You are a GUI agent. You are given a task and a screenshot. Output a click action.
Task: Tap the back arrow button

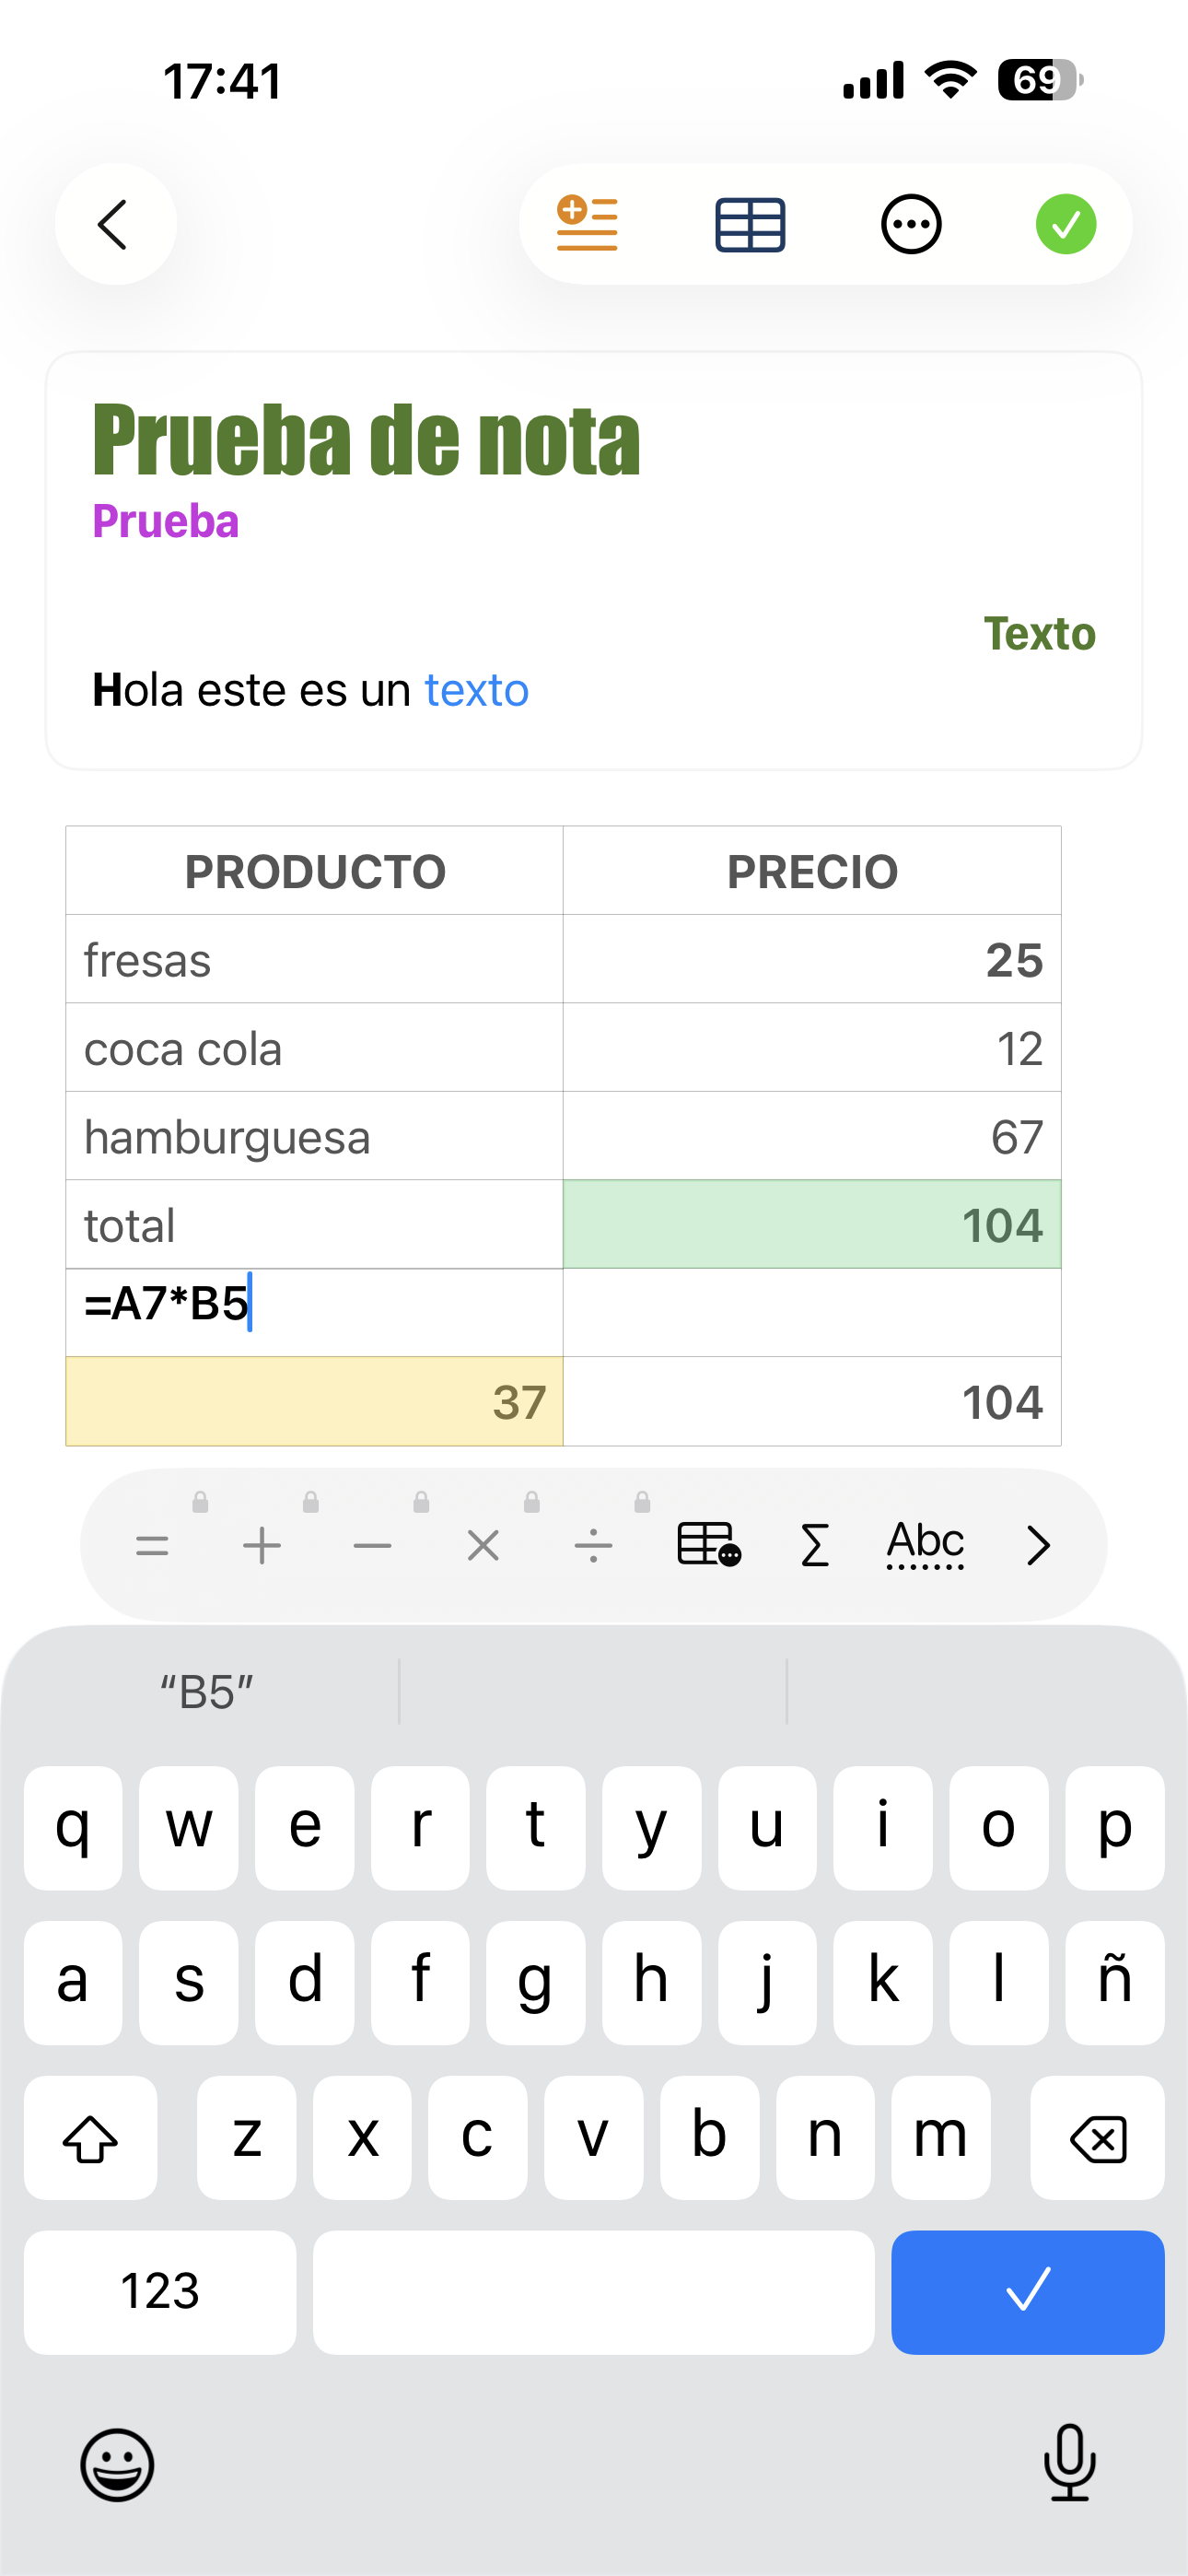tap(115, 224)
